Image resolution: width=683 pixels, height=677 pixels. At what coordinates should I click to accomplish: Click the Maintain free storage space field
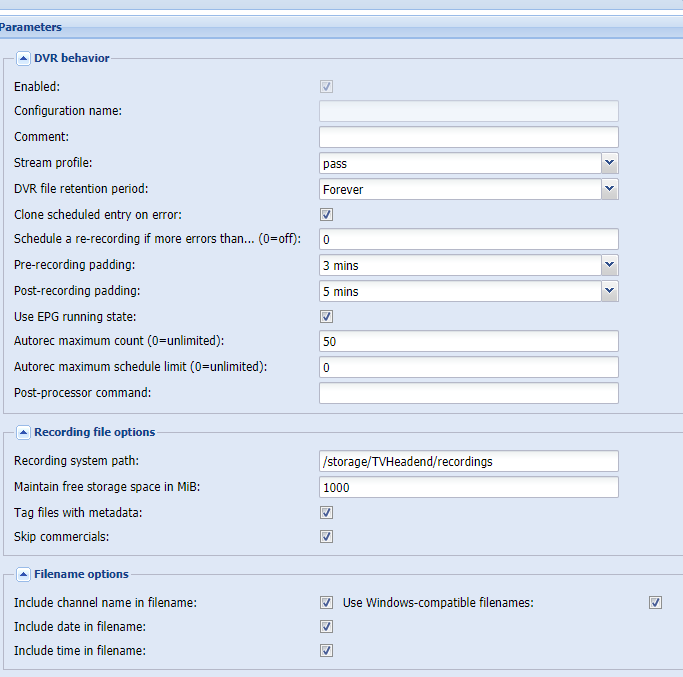tap(468, 487)
